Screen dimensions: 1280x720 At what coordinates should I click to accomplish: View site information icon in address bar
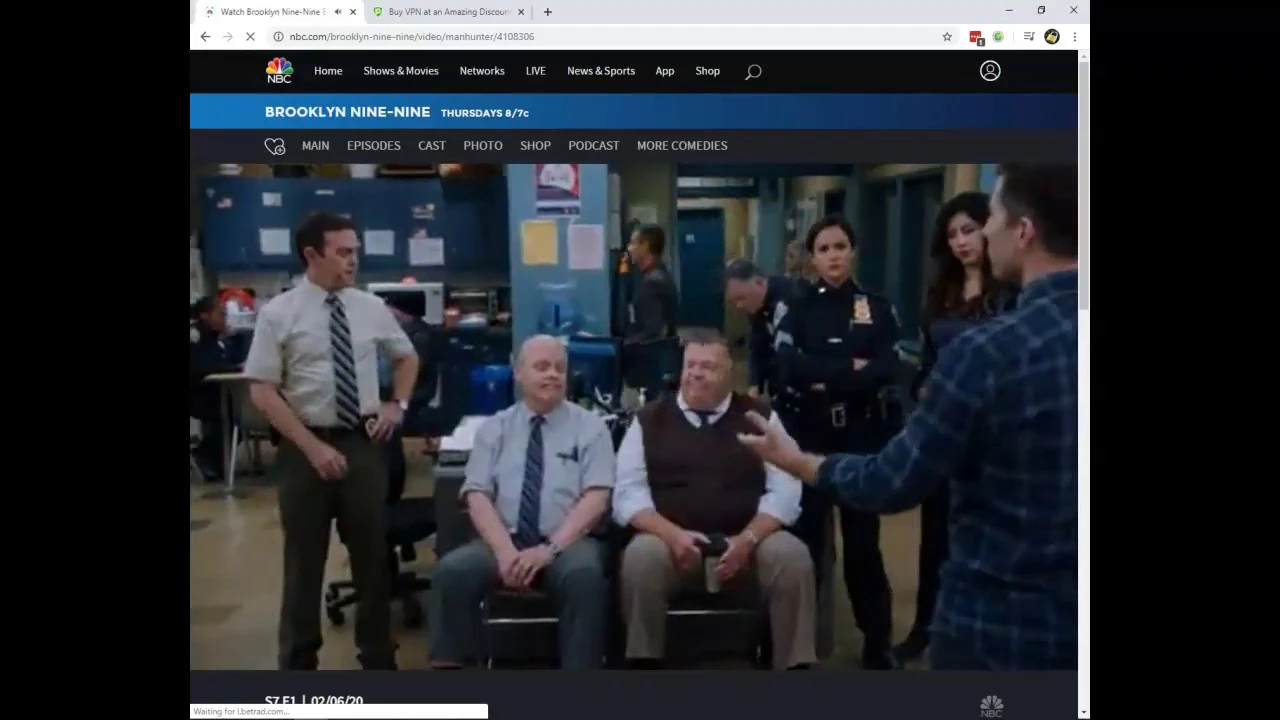(278, 36)
